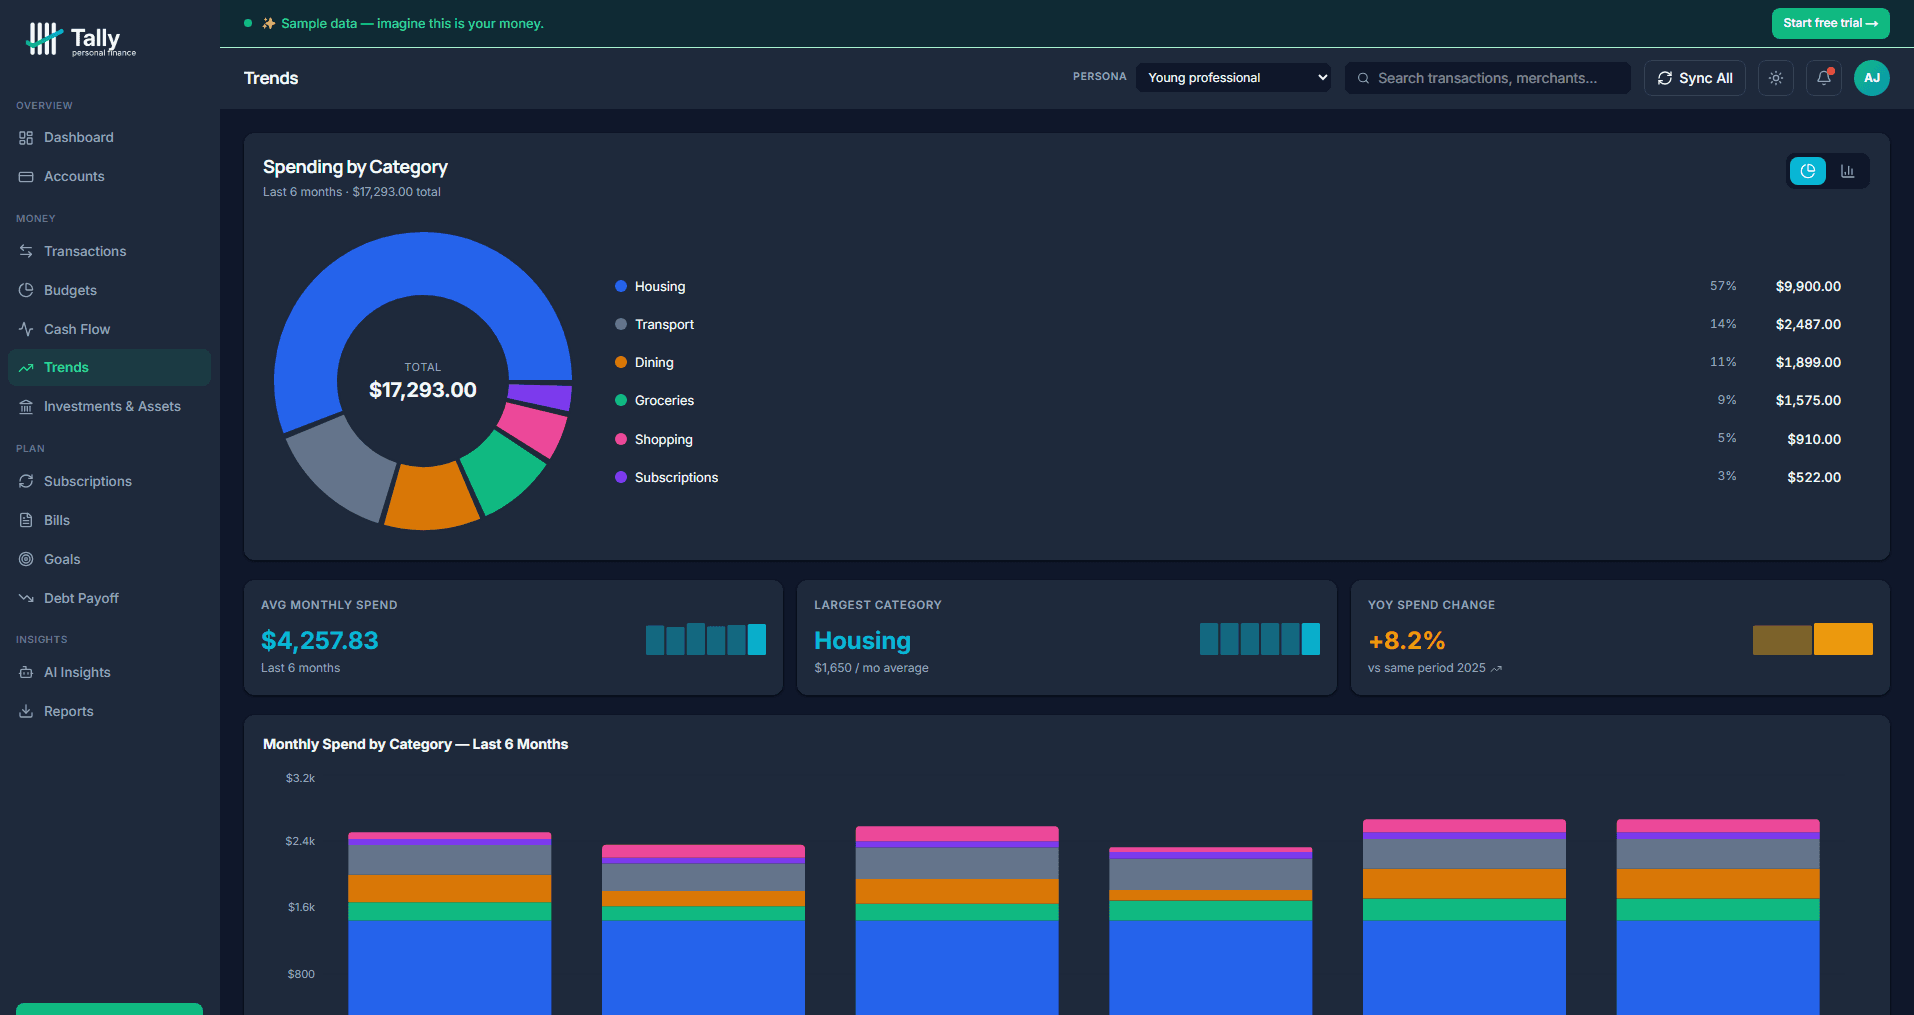Click the sparkle icon in sample data banner
This screenshot has width=1914, height=1015.
269,23
